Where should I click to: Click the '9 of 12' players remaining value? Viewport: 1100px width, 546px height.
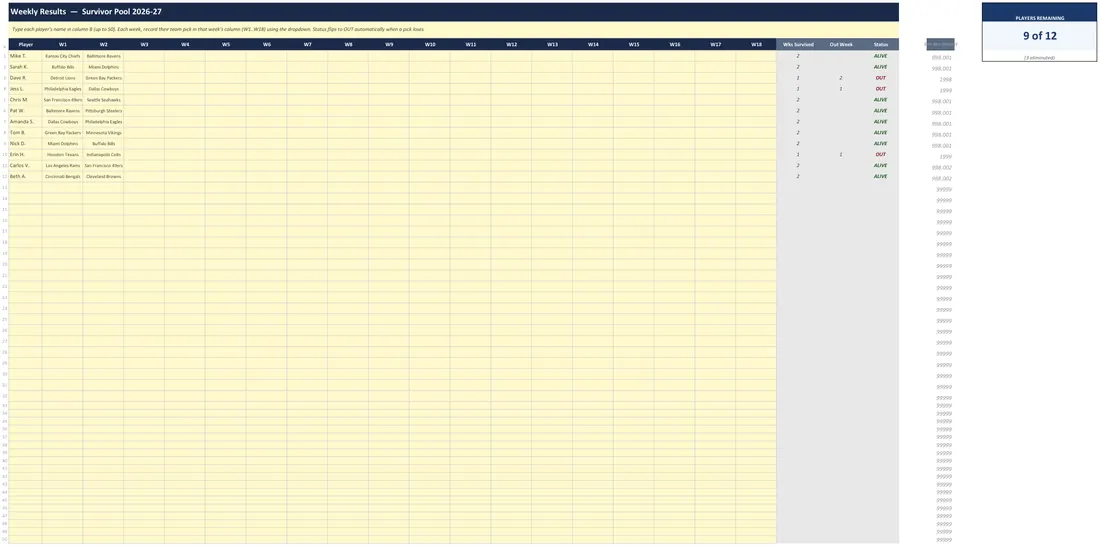(x=1040, y=36)
